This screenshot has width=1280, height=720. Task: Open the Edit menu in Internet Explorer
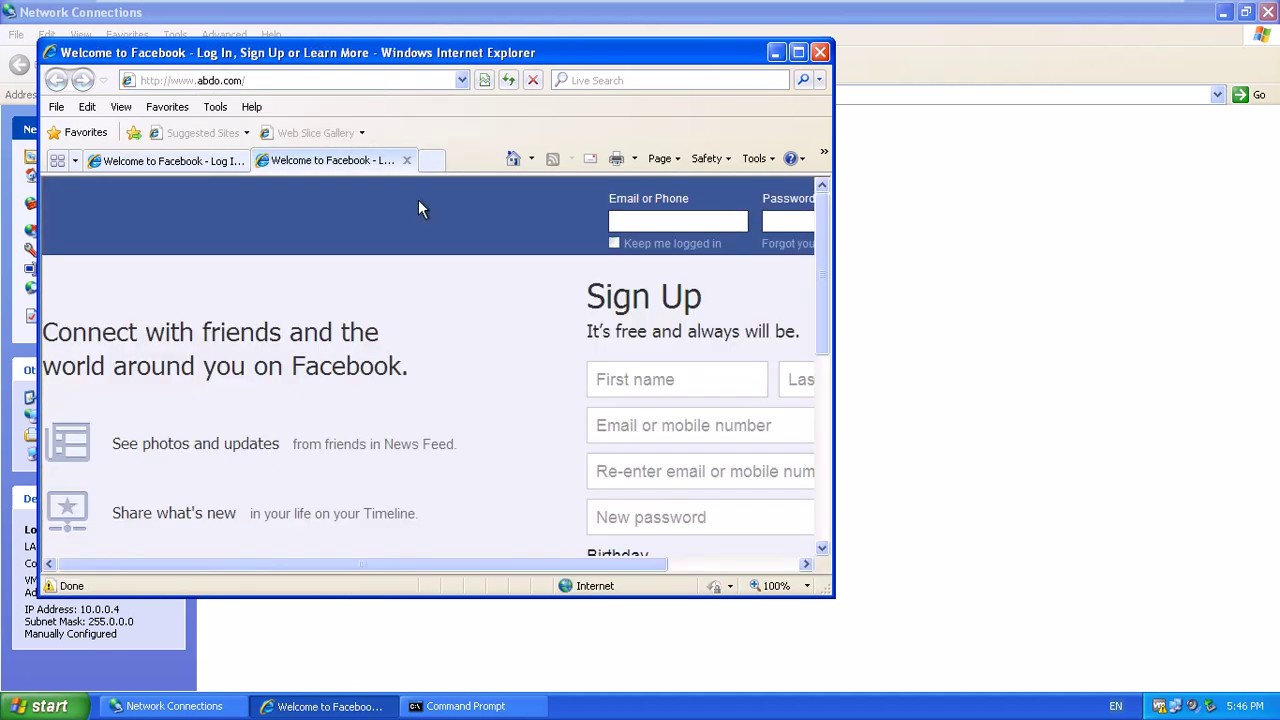(x=87, y=107)
